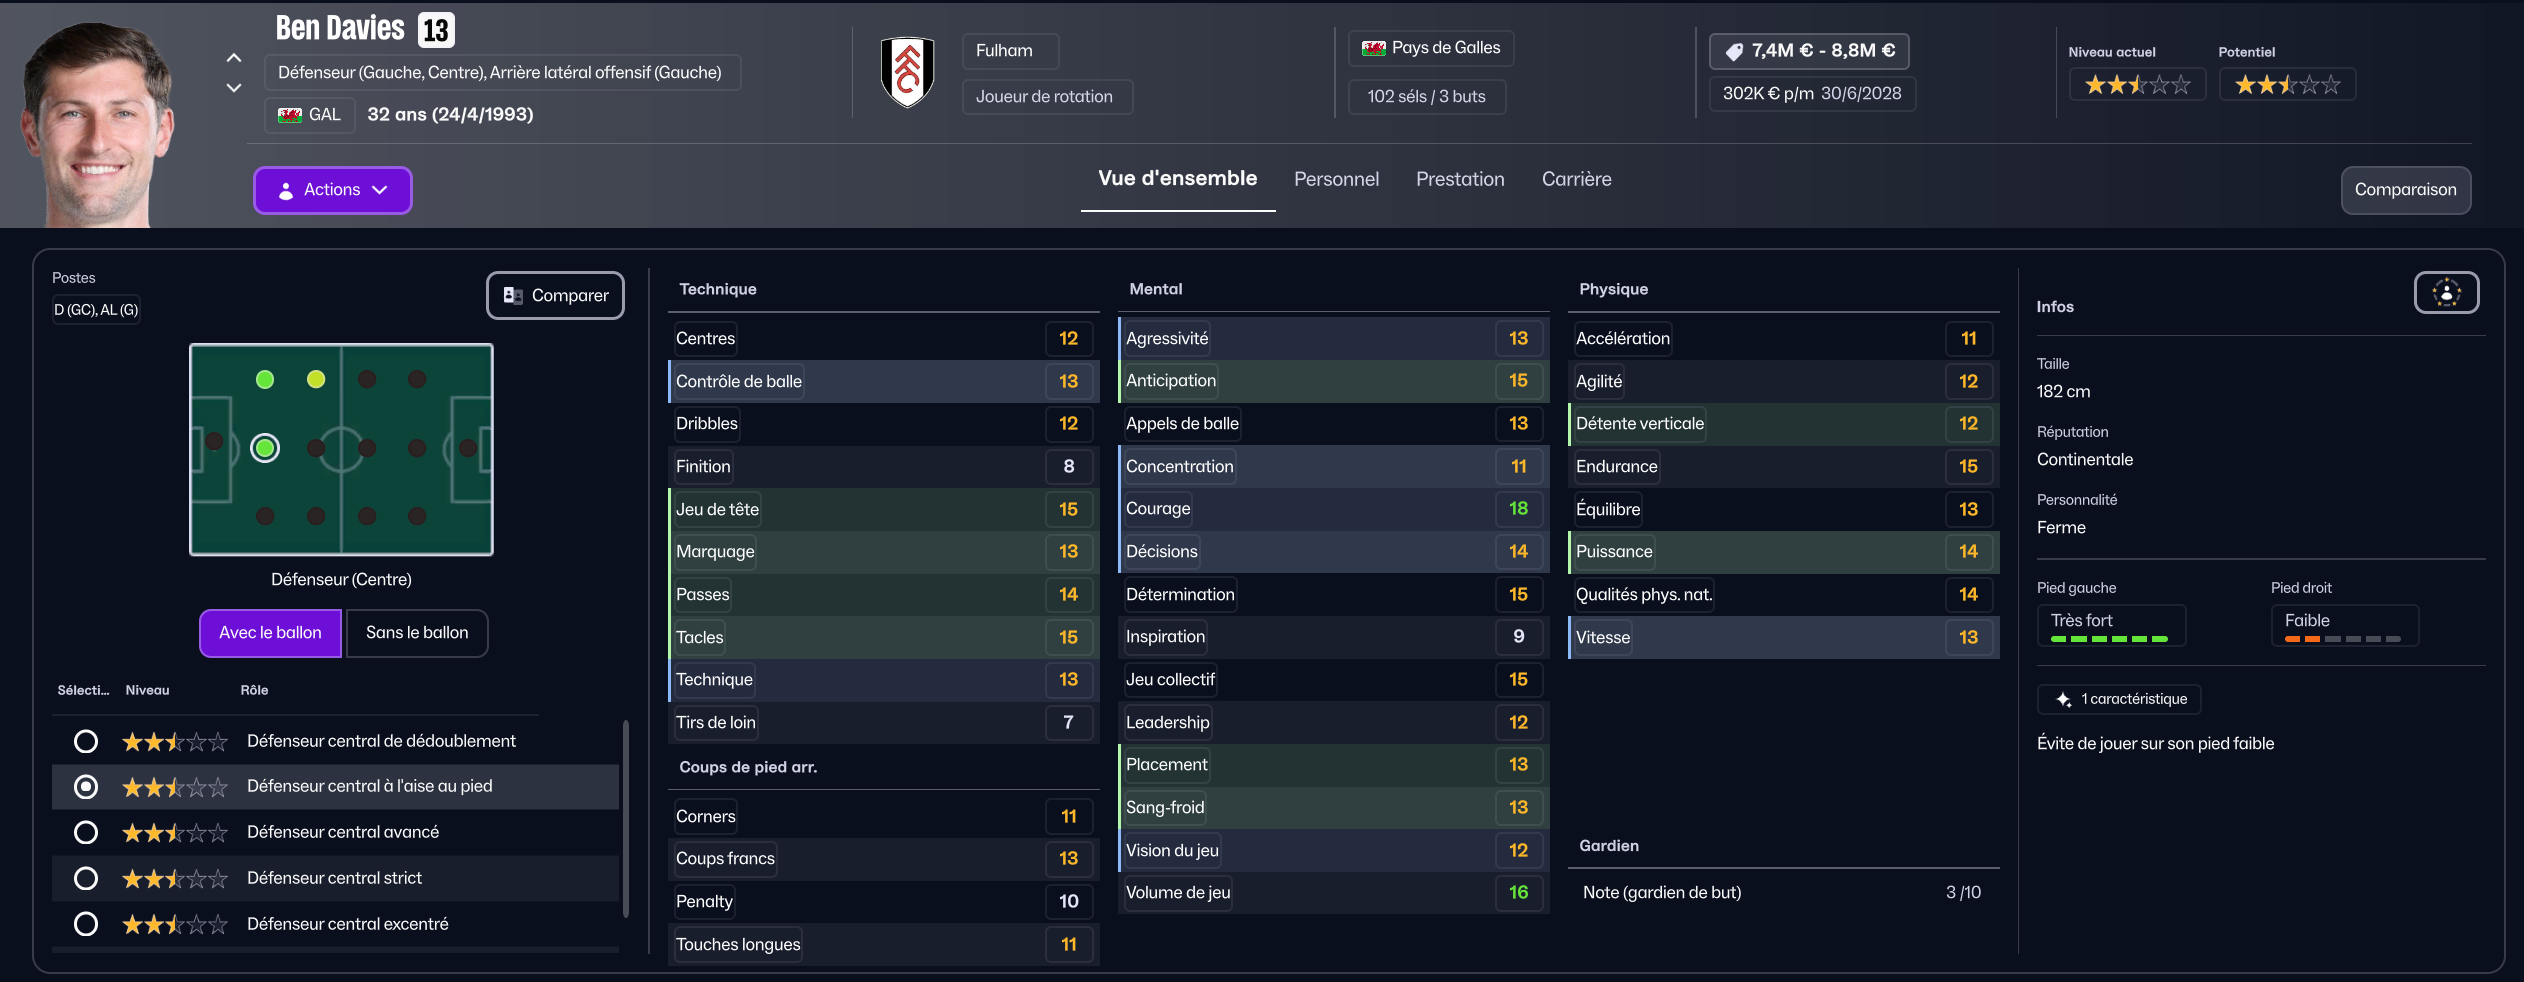Click the player icon button in Infos panel
Screen dimensions: 2524x982
point(2446,293)
